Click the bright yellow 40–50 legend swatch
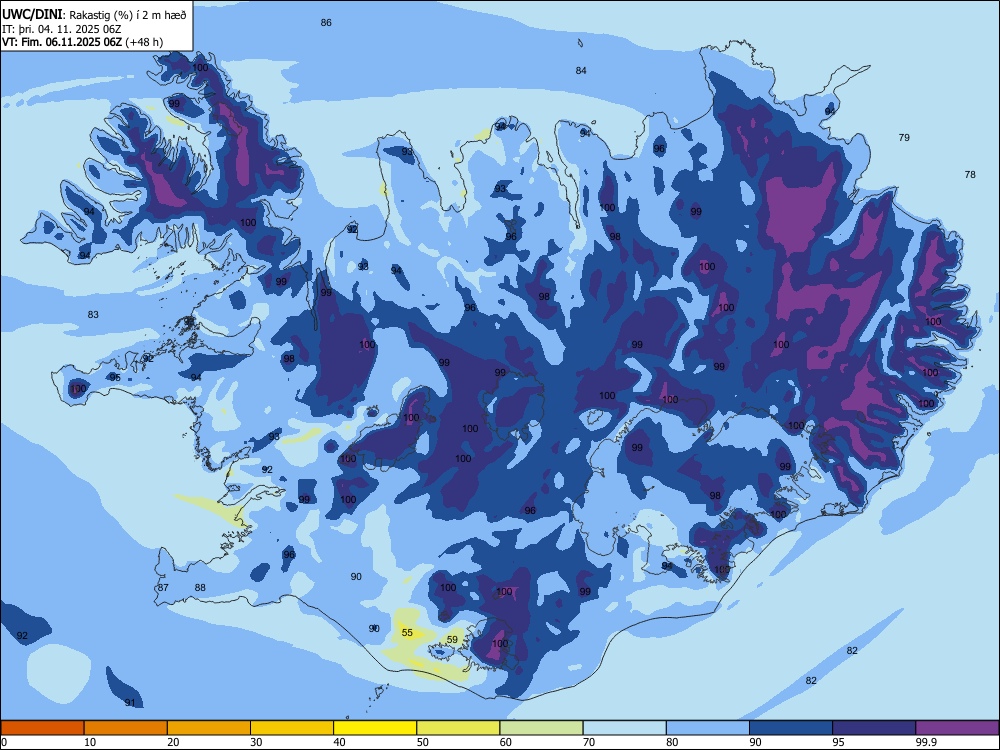Viewport: 1000px width, 750px height. pos(375,728)
